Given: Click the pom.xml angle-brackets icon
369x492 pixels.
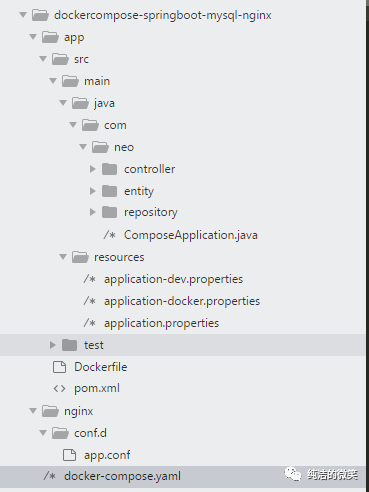Looking at the screenshot, I should point(59,388).
